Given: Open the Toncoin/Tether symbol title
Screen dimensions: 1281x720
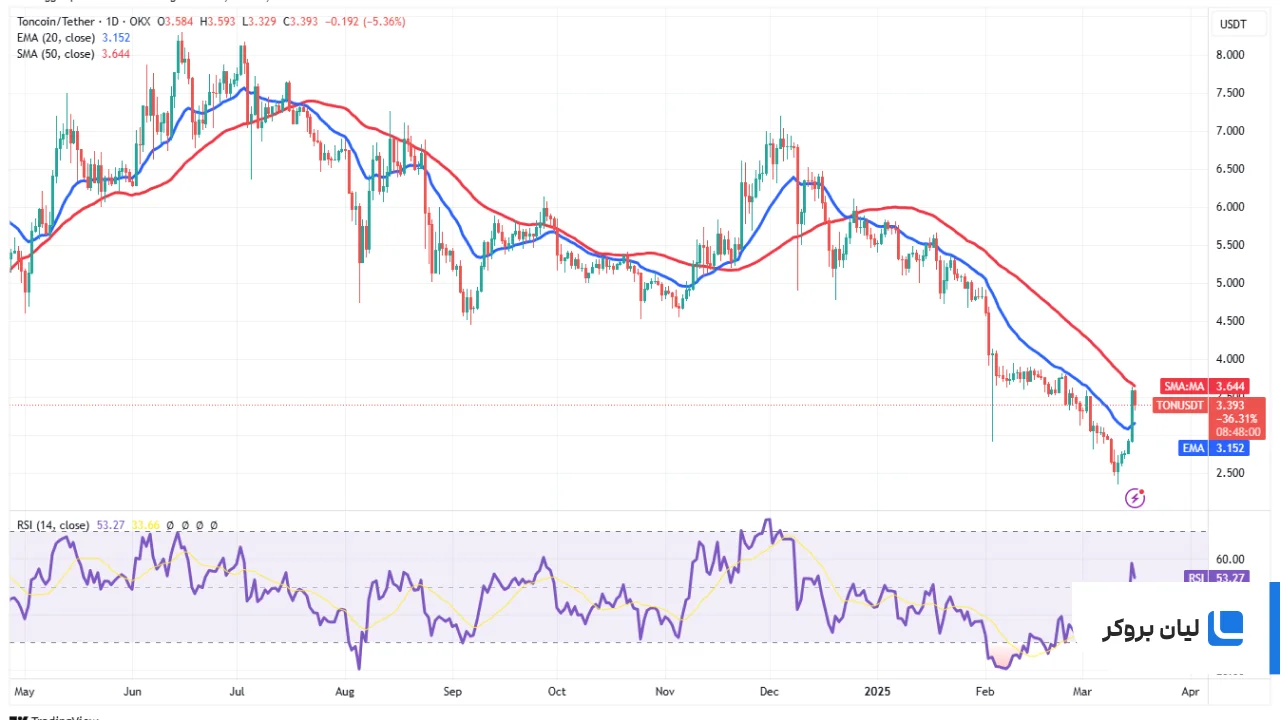Looking at the screenshot, I should pos(54,21).
